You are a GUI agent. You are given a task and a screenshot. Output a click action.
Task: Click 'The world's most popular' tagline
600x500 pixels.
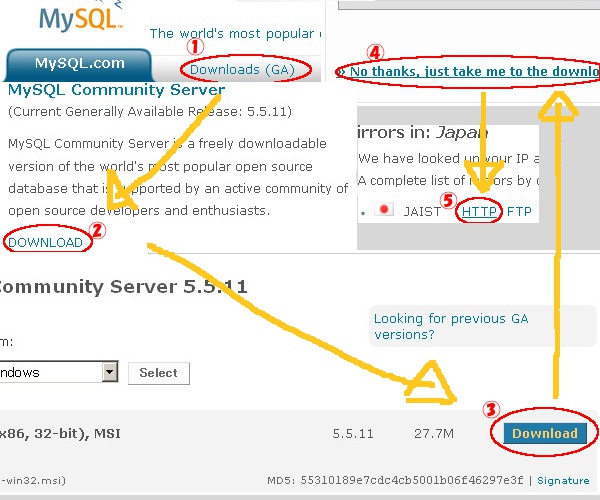[235, 34]
